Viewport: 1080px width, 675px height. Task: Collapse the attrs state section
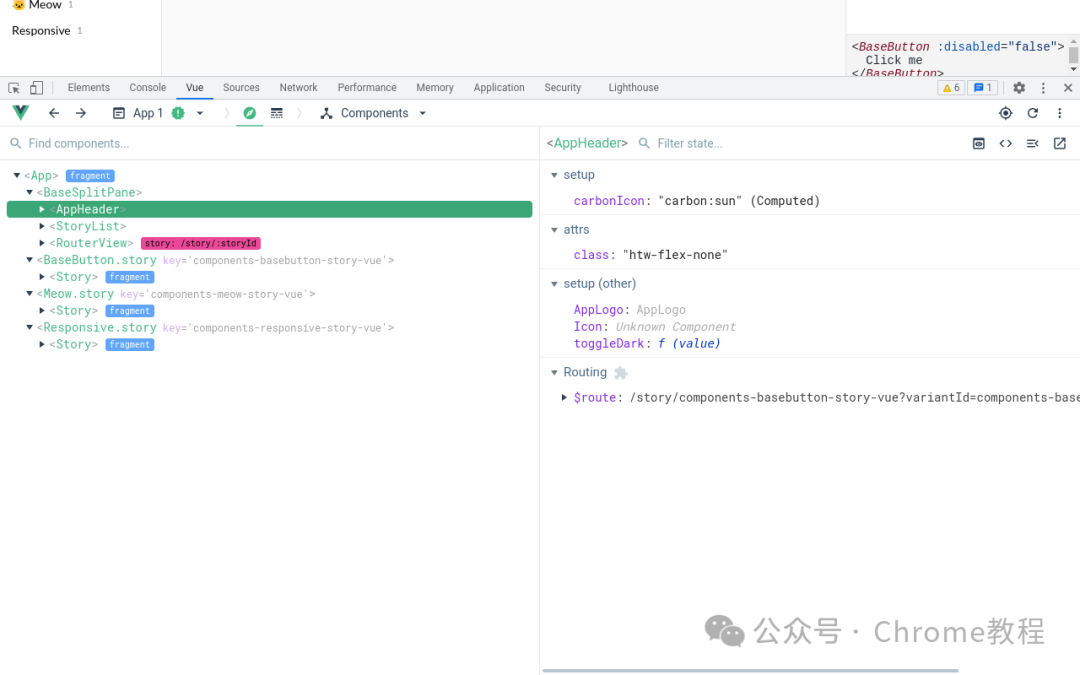click(x=554, y=230)
